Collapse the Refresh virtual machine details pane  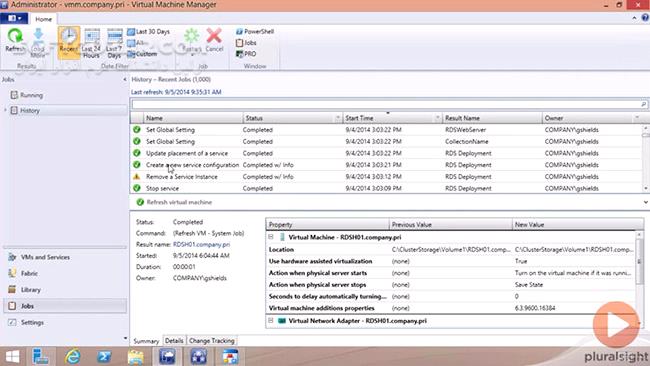645,202
